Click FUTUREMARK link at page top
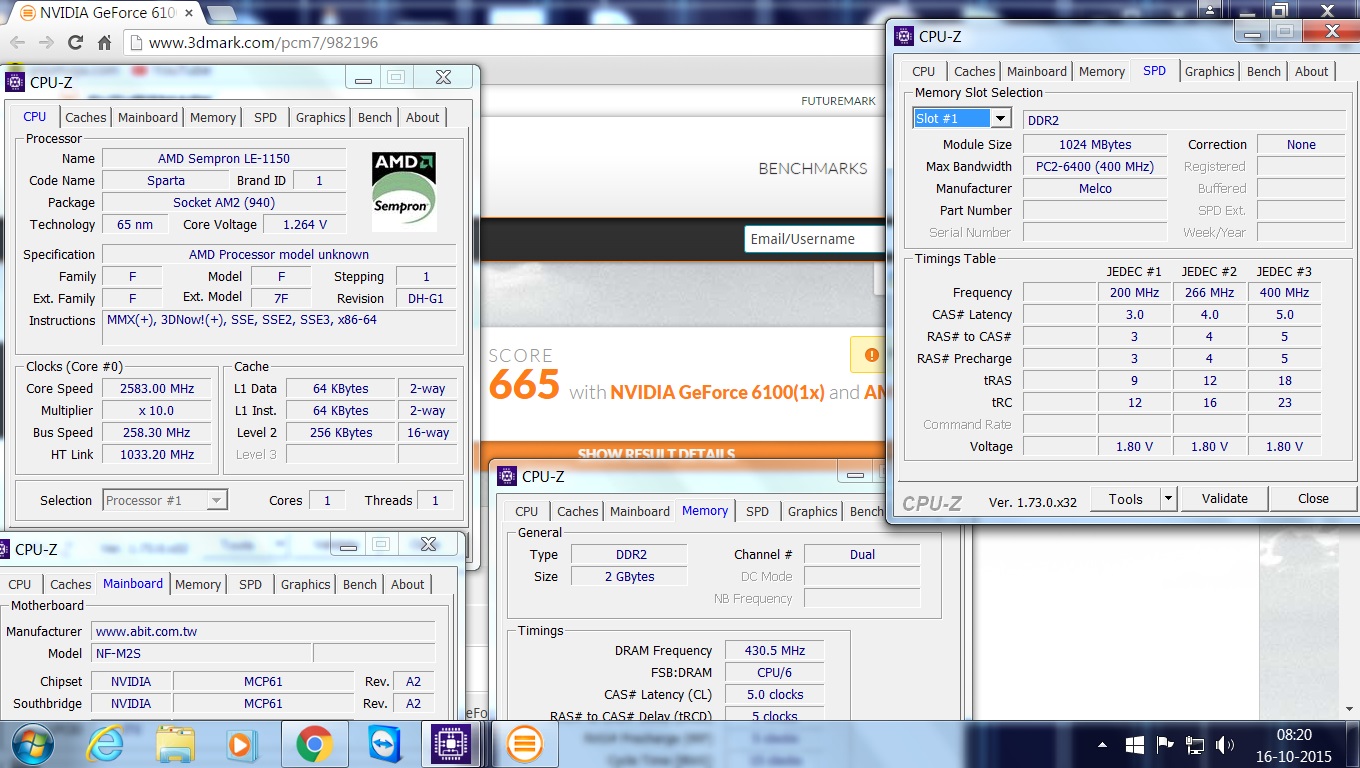Image resolution: width=1360 pixels, height=768 pixels. pyautogui.click(x=838, y=101)
